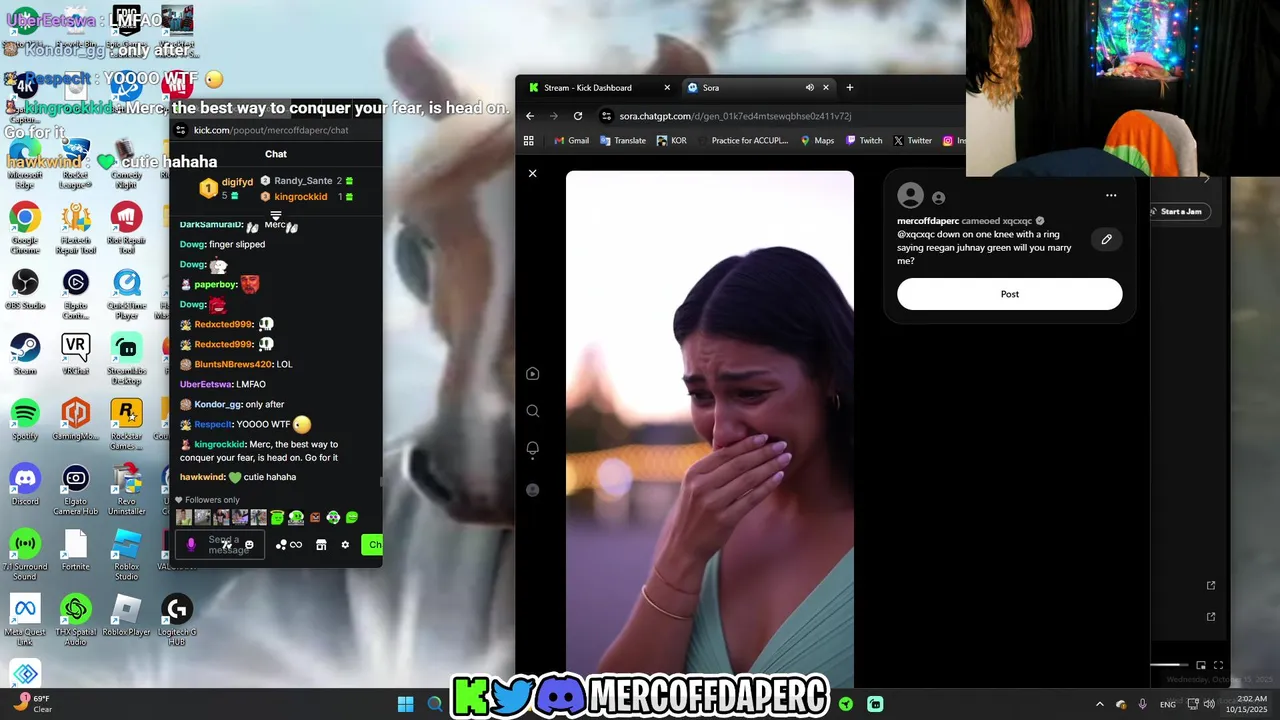Open the Revo Uninstaller shortcut

coord(127,490)
